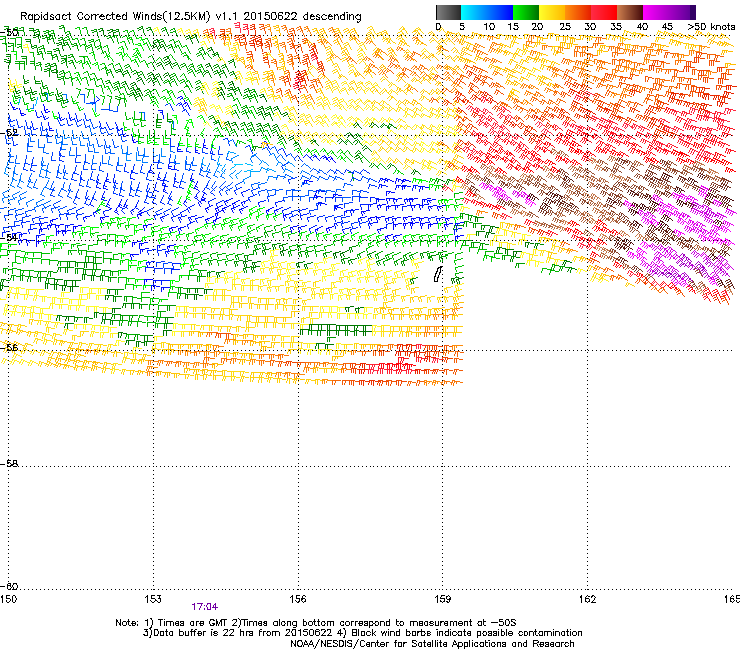Image resolution: width=740 pixels, height=650 pixels.
Task: Click the 'Data buffer is 22 hrs' note
Action: click(362, 633)
